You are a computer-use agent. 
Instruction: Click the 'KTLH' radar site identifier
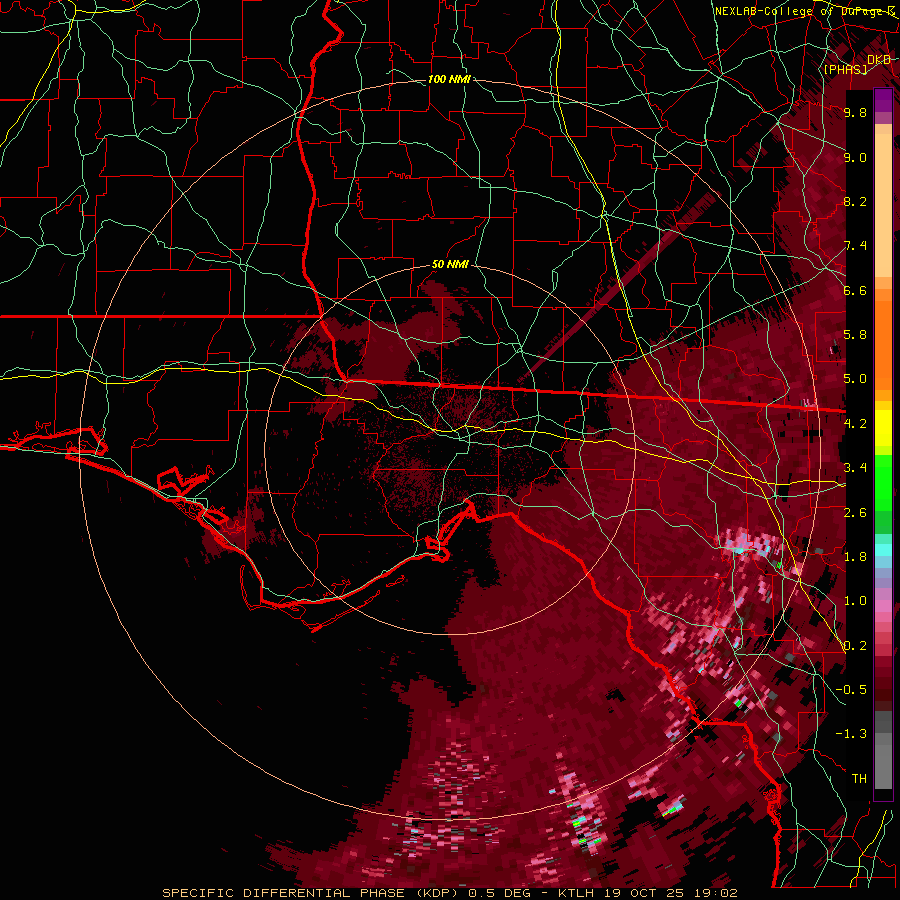pos(575,893)
